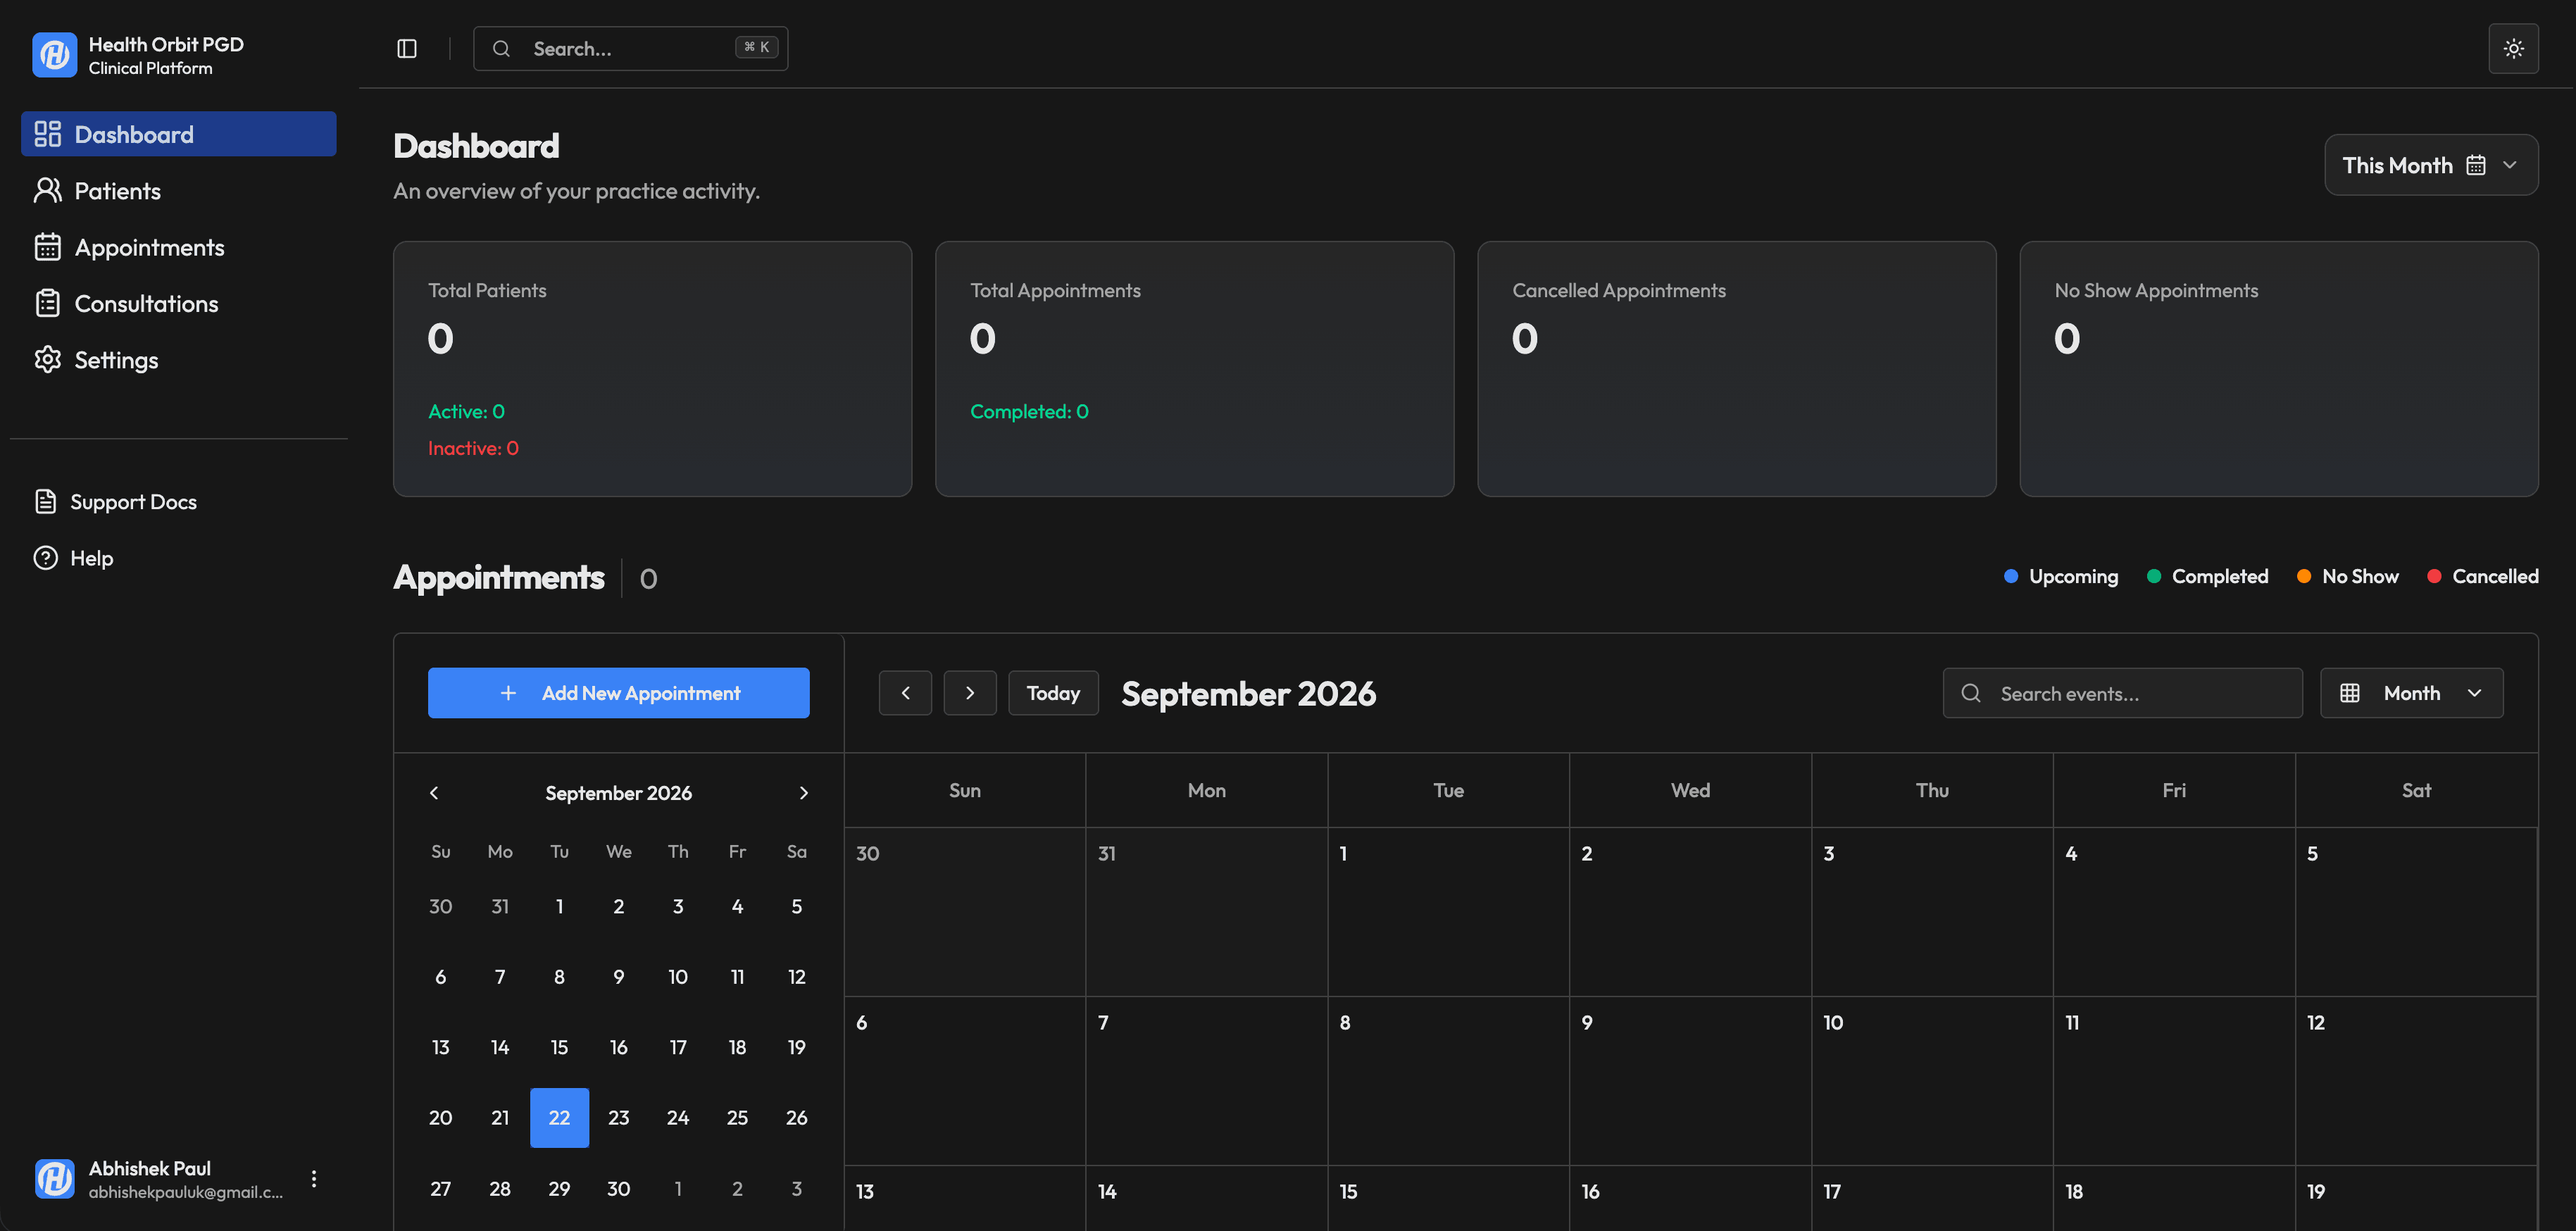
Task: Open Dashboard from the sidebar
Action: [x=179, y=134]
